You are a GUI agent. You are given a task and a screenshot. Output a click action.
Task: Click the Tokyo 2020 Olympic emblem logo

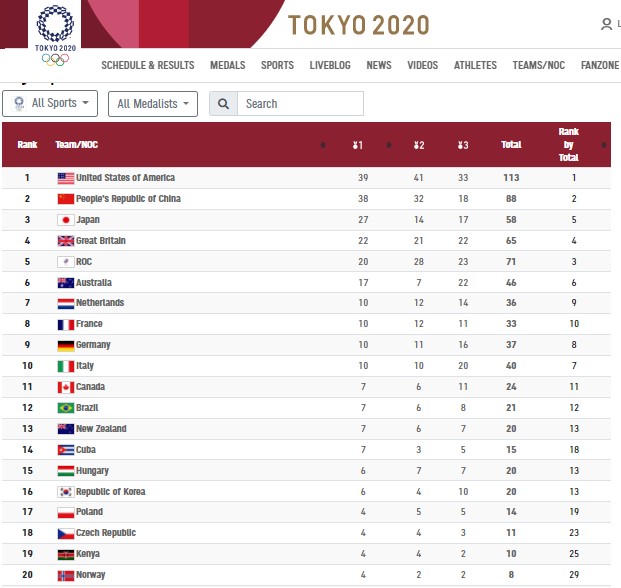click(55, 34)
